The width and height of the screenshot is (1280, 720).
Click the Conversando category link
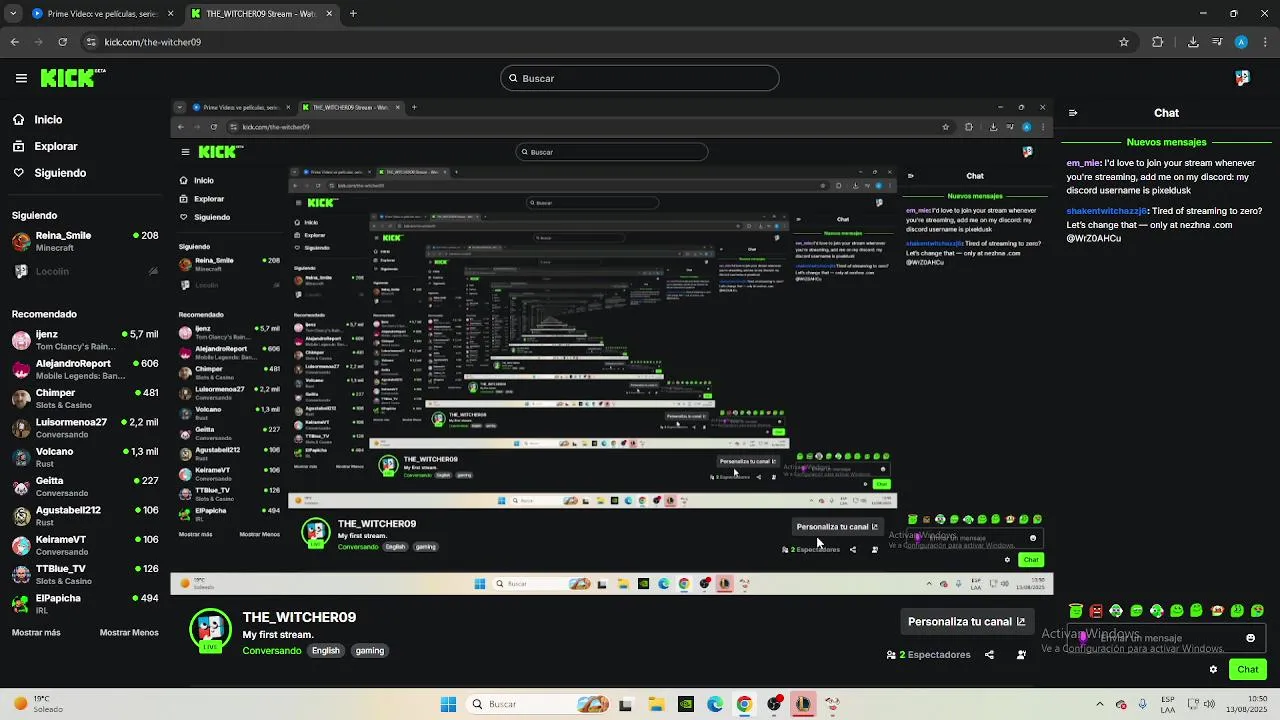click(x=272, y=651)
